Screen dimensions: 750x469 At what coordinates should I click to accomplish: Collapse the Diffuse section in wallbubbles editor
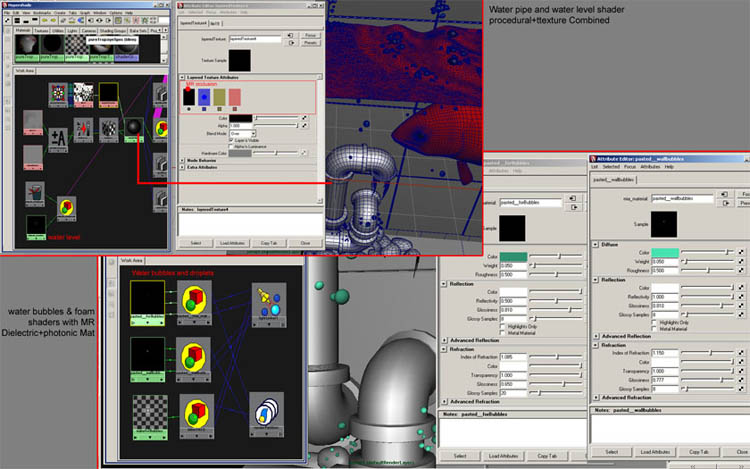(x=596, y=244)
